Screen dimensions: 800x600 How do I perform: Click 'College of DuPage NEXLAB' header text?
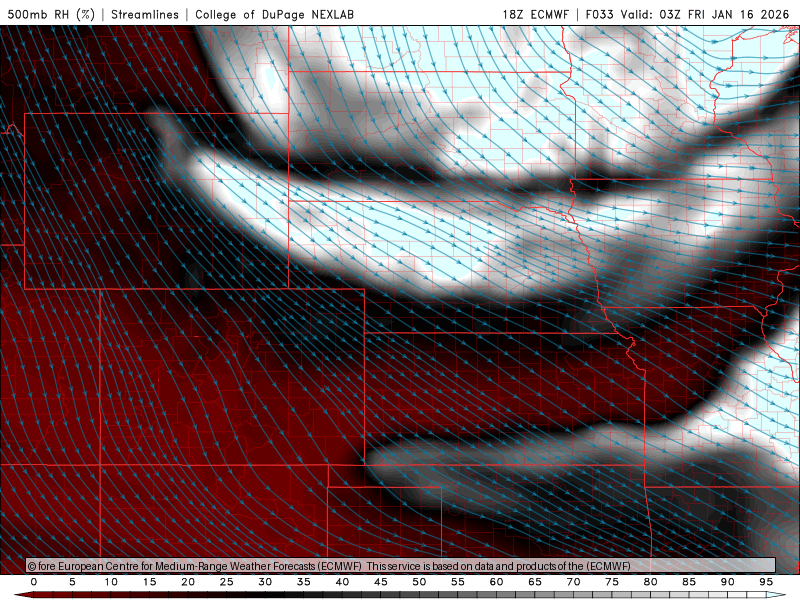pos(274,14)
